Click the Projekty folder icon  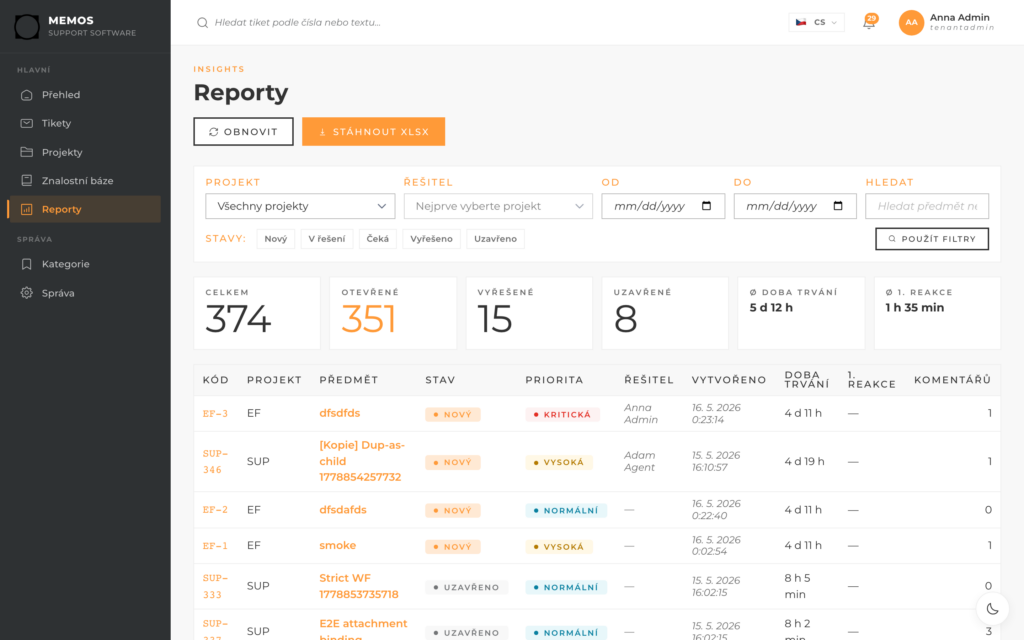coord(27,152)
